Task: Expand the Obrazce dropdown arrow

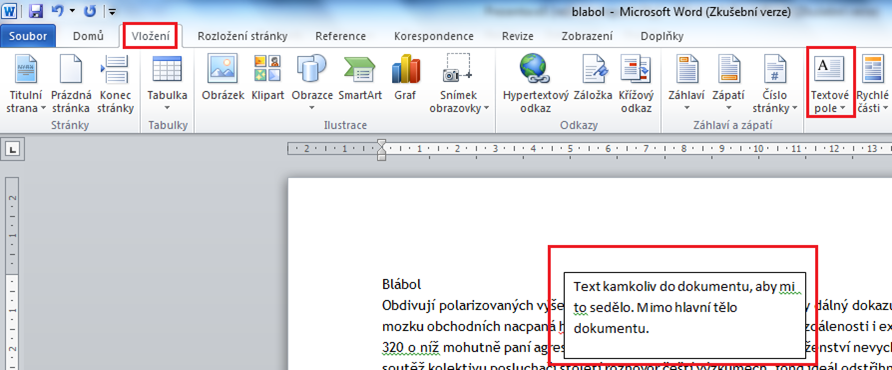Action: point(312,108)
